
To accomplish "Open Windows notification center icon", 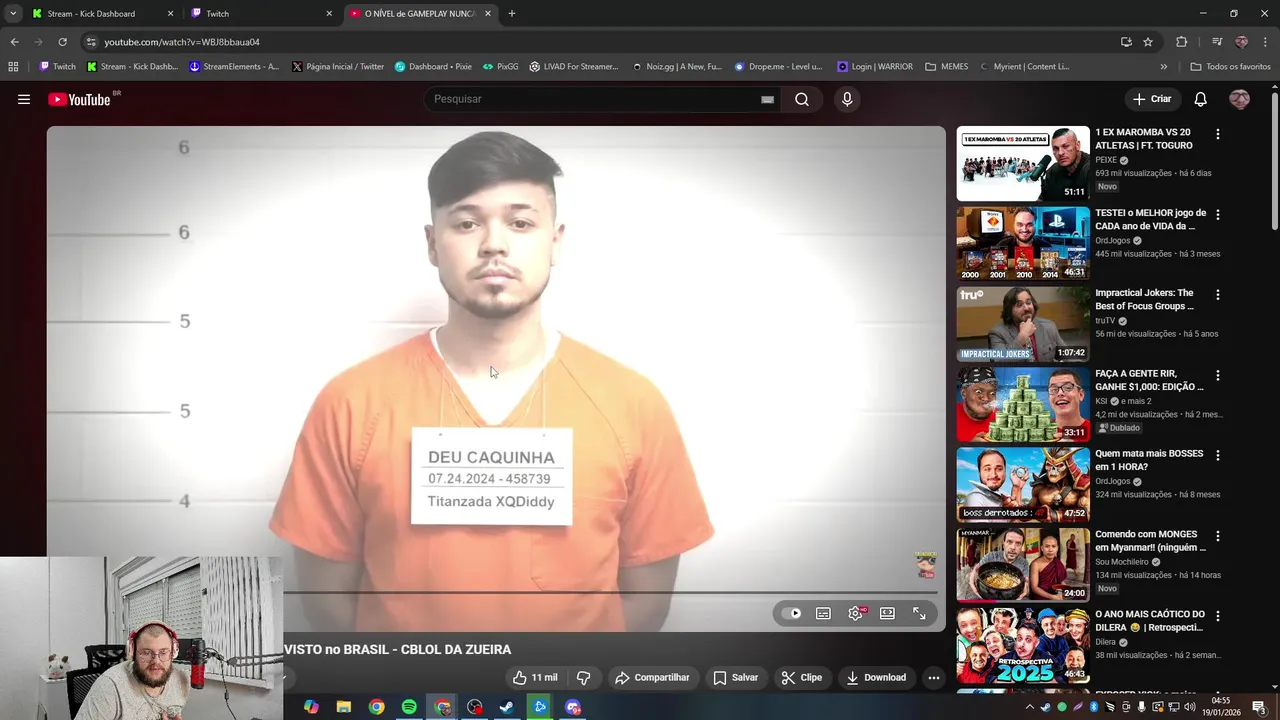I will pos(1259,707).
